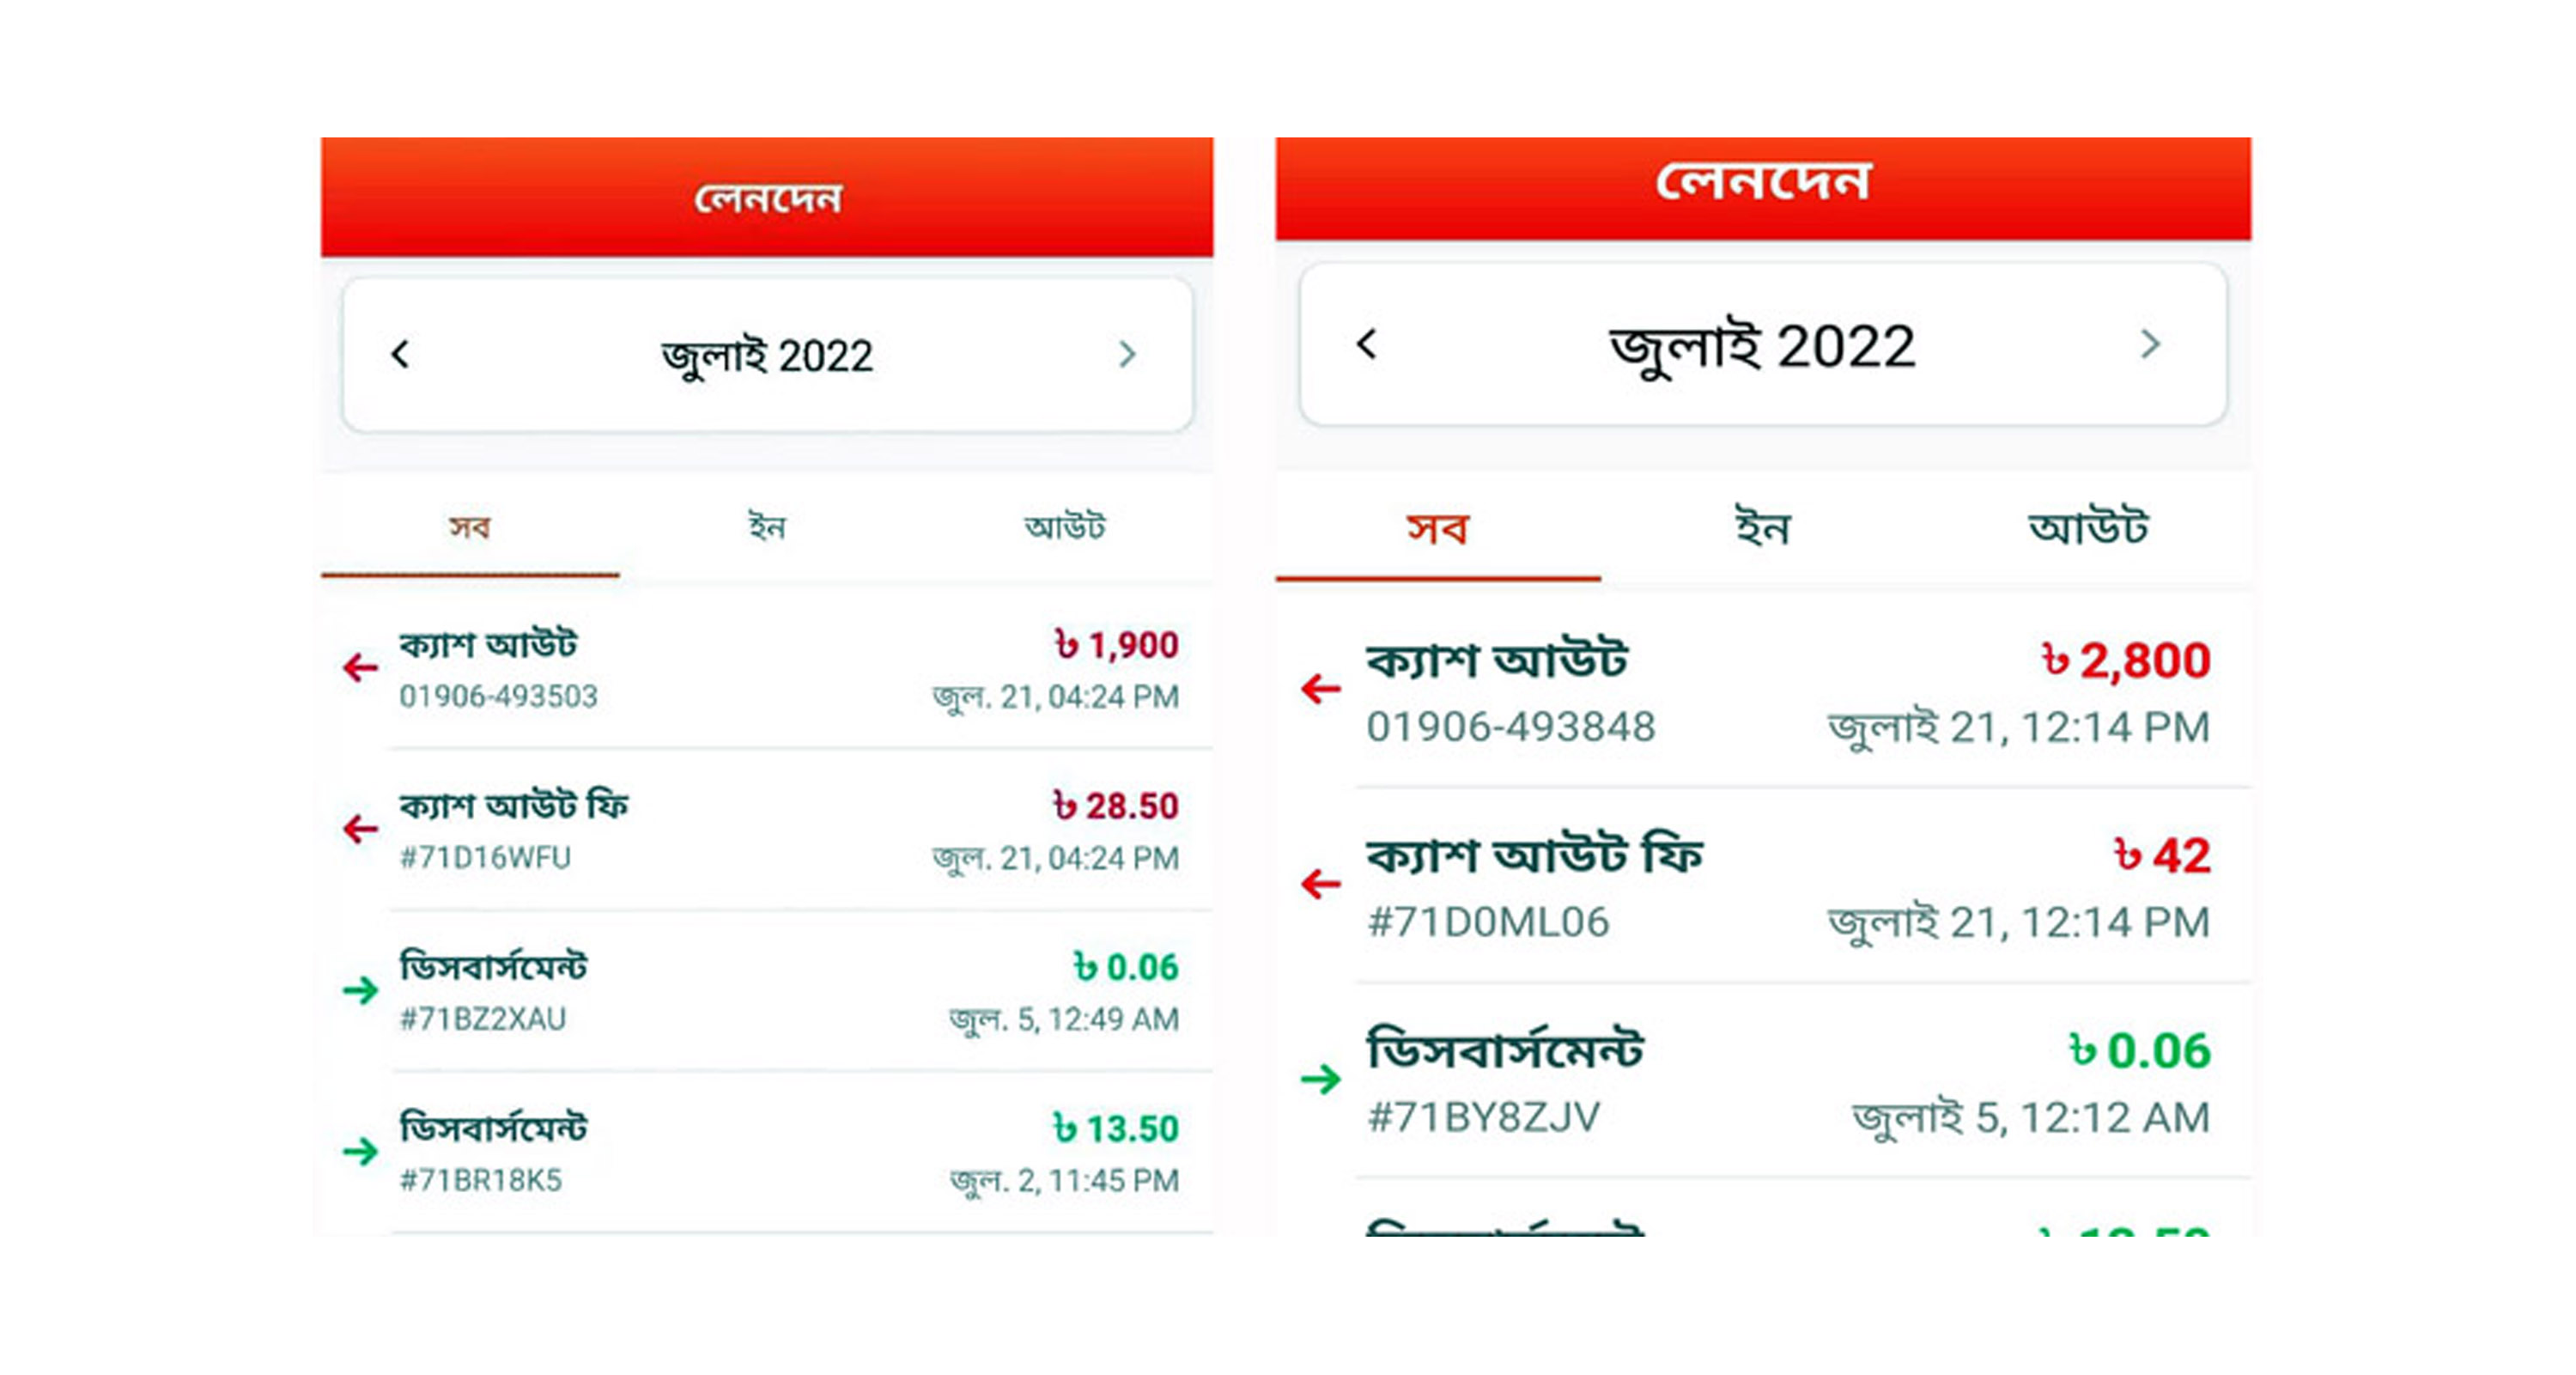This screenshot has height=1375, width=2576.
Task: Switch to ইন tab in right panel
Action: coord(1763,527)
